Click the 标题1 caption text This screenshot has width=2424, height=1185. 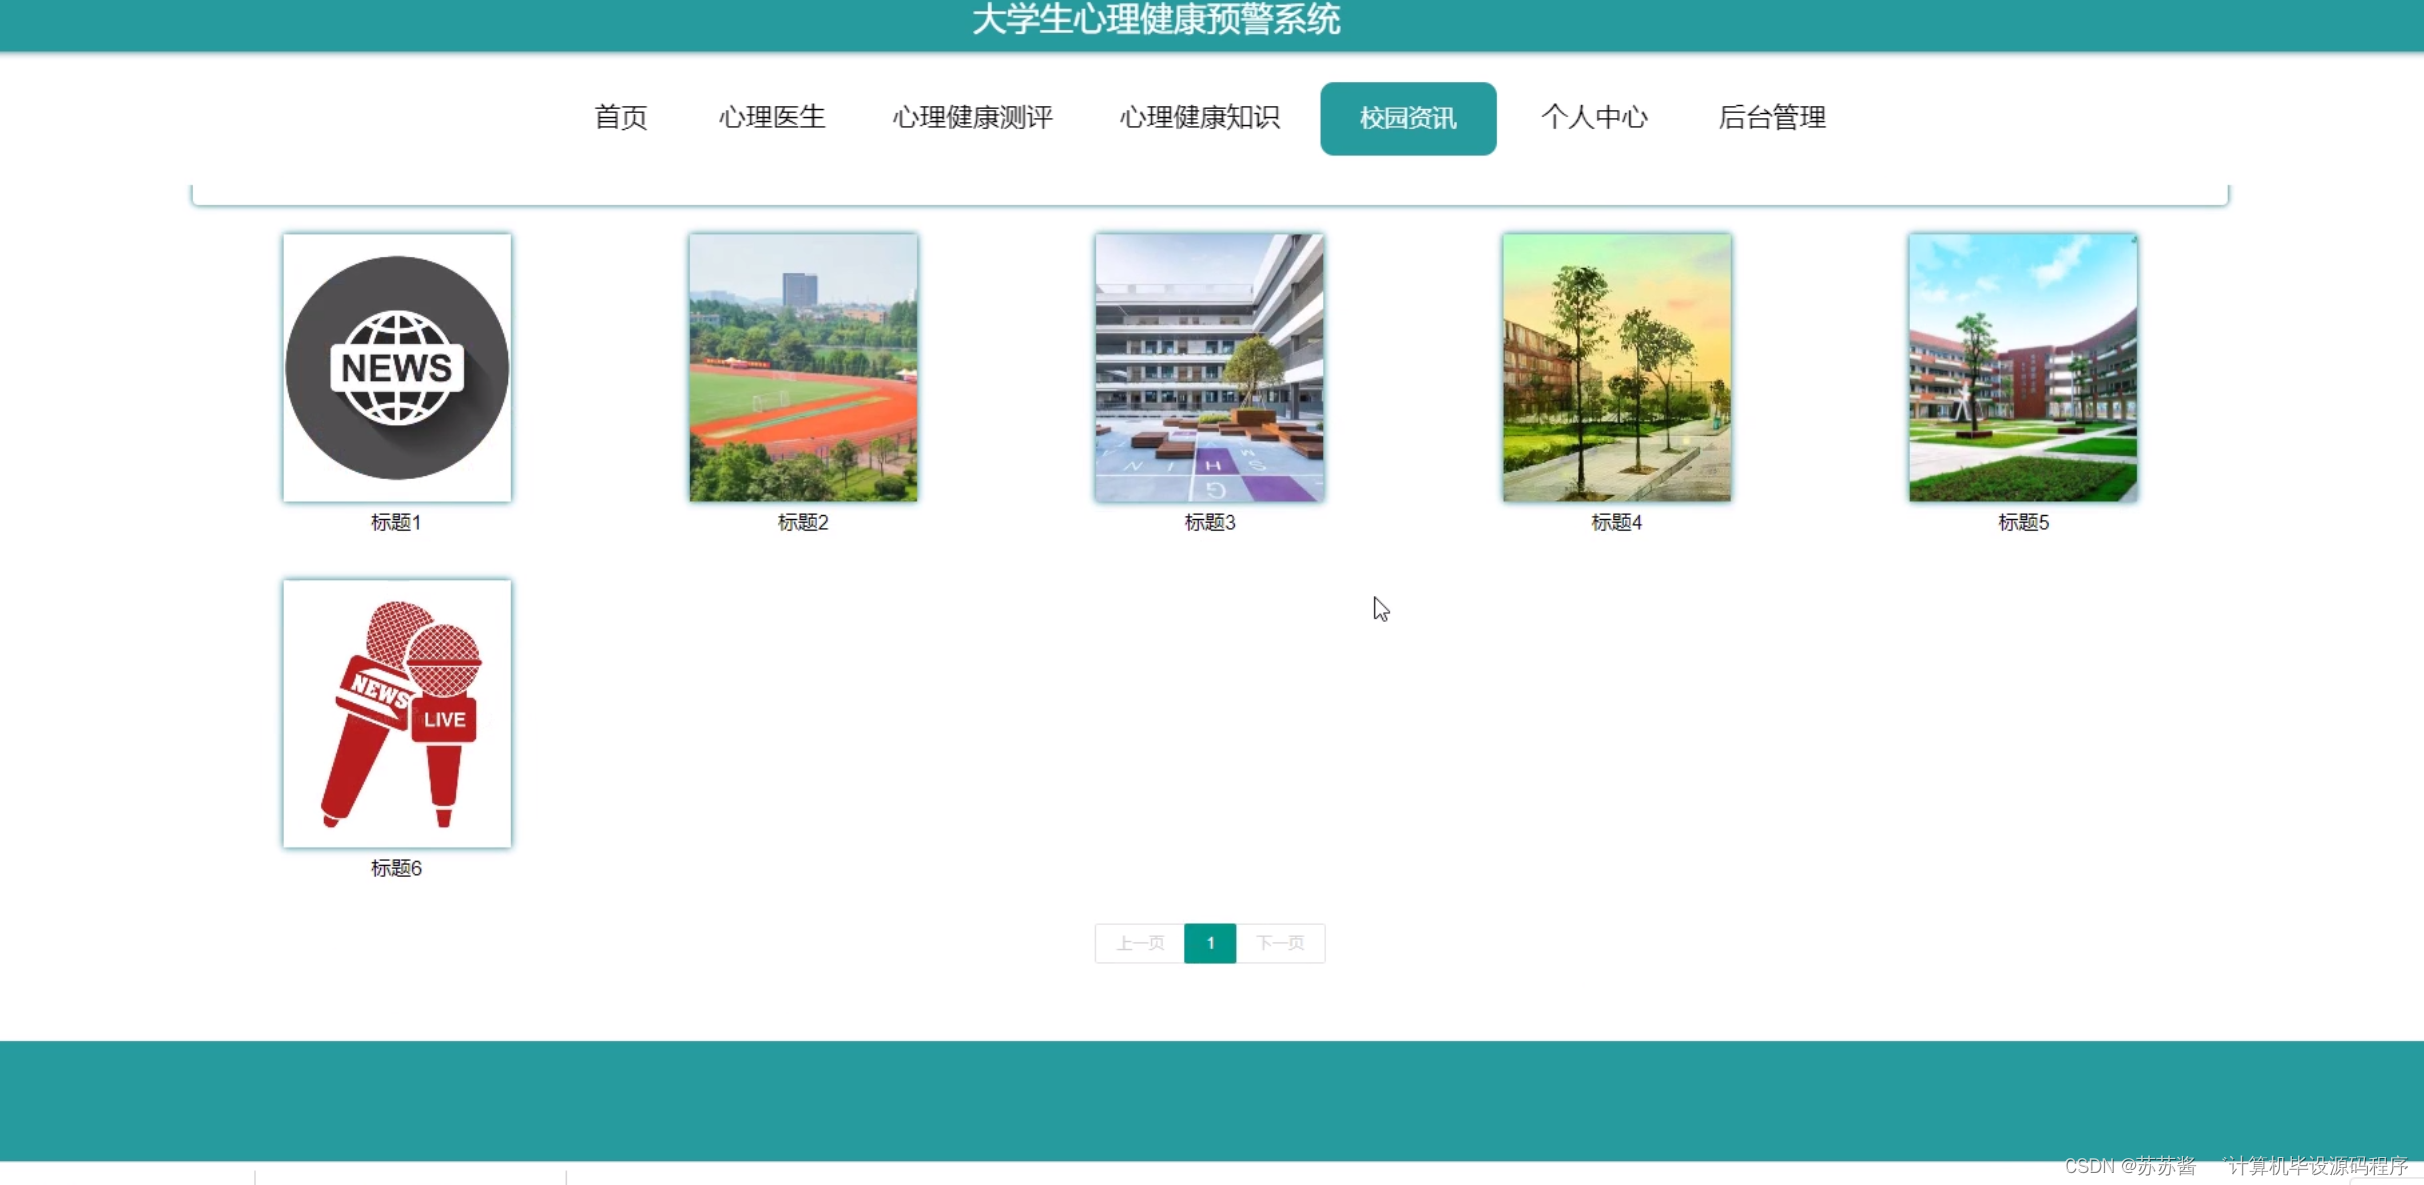(x=397, y=522)
